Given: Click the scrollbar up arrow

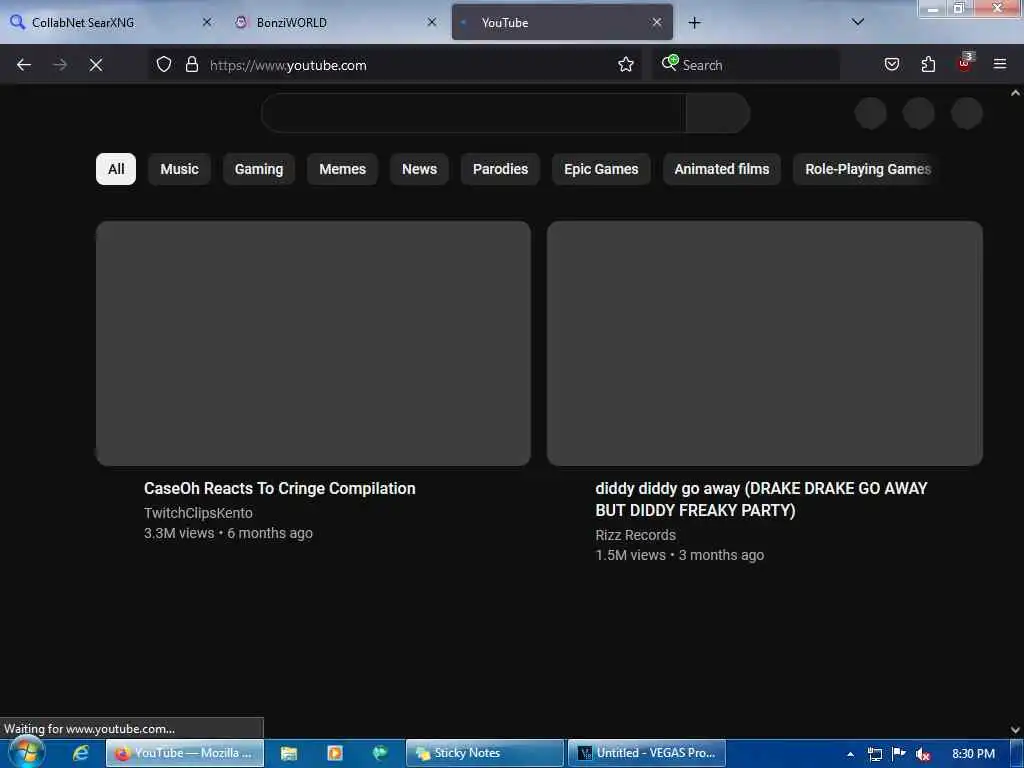Looking at the screenshot, I should click(x=1015, y=93).
